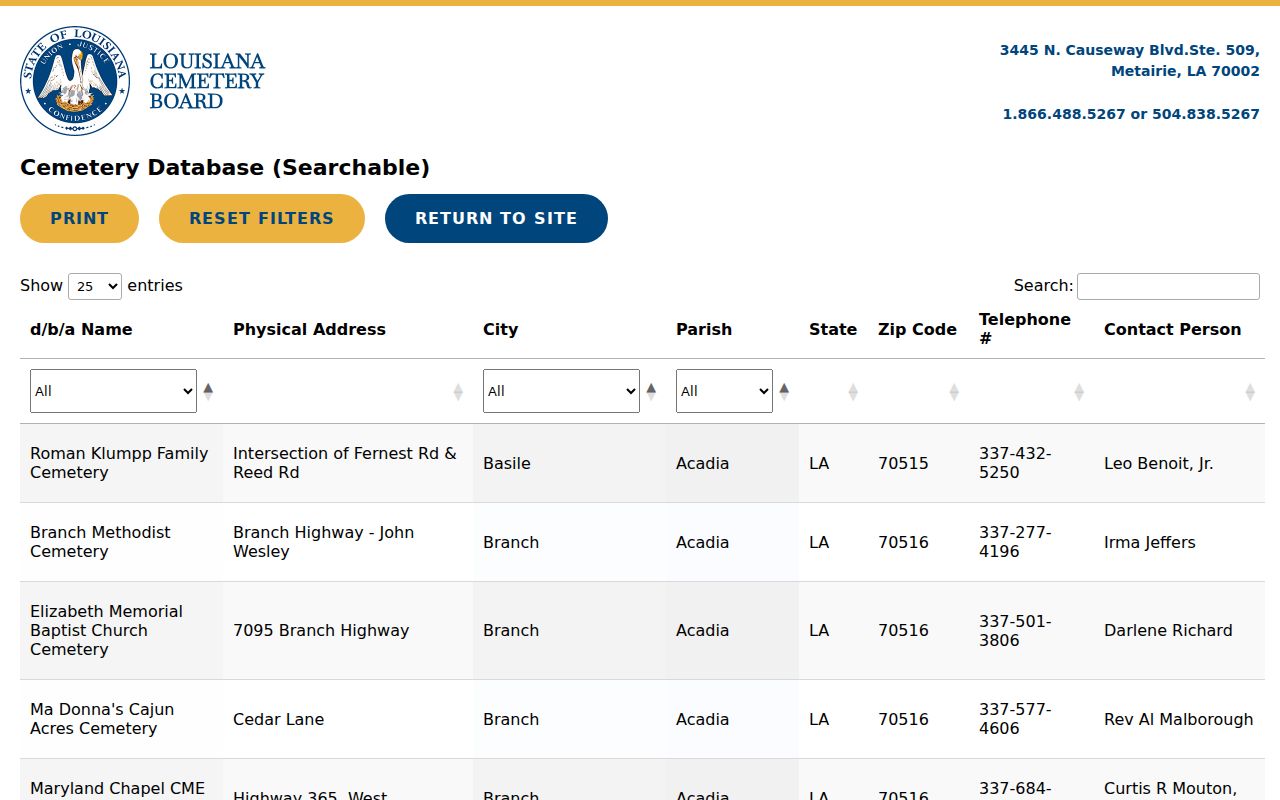Click the 1.866.488.5267 phone number text
Image resolution: width=1280 pixels, height=800 pixels.
[1064, 114]
